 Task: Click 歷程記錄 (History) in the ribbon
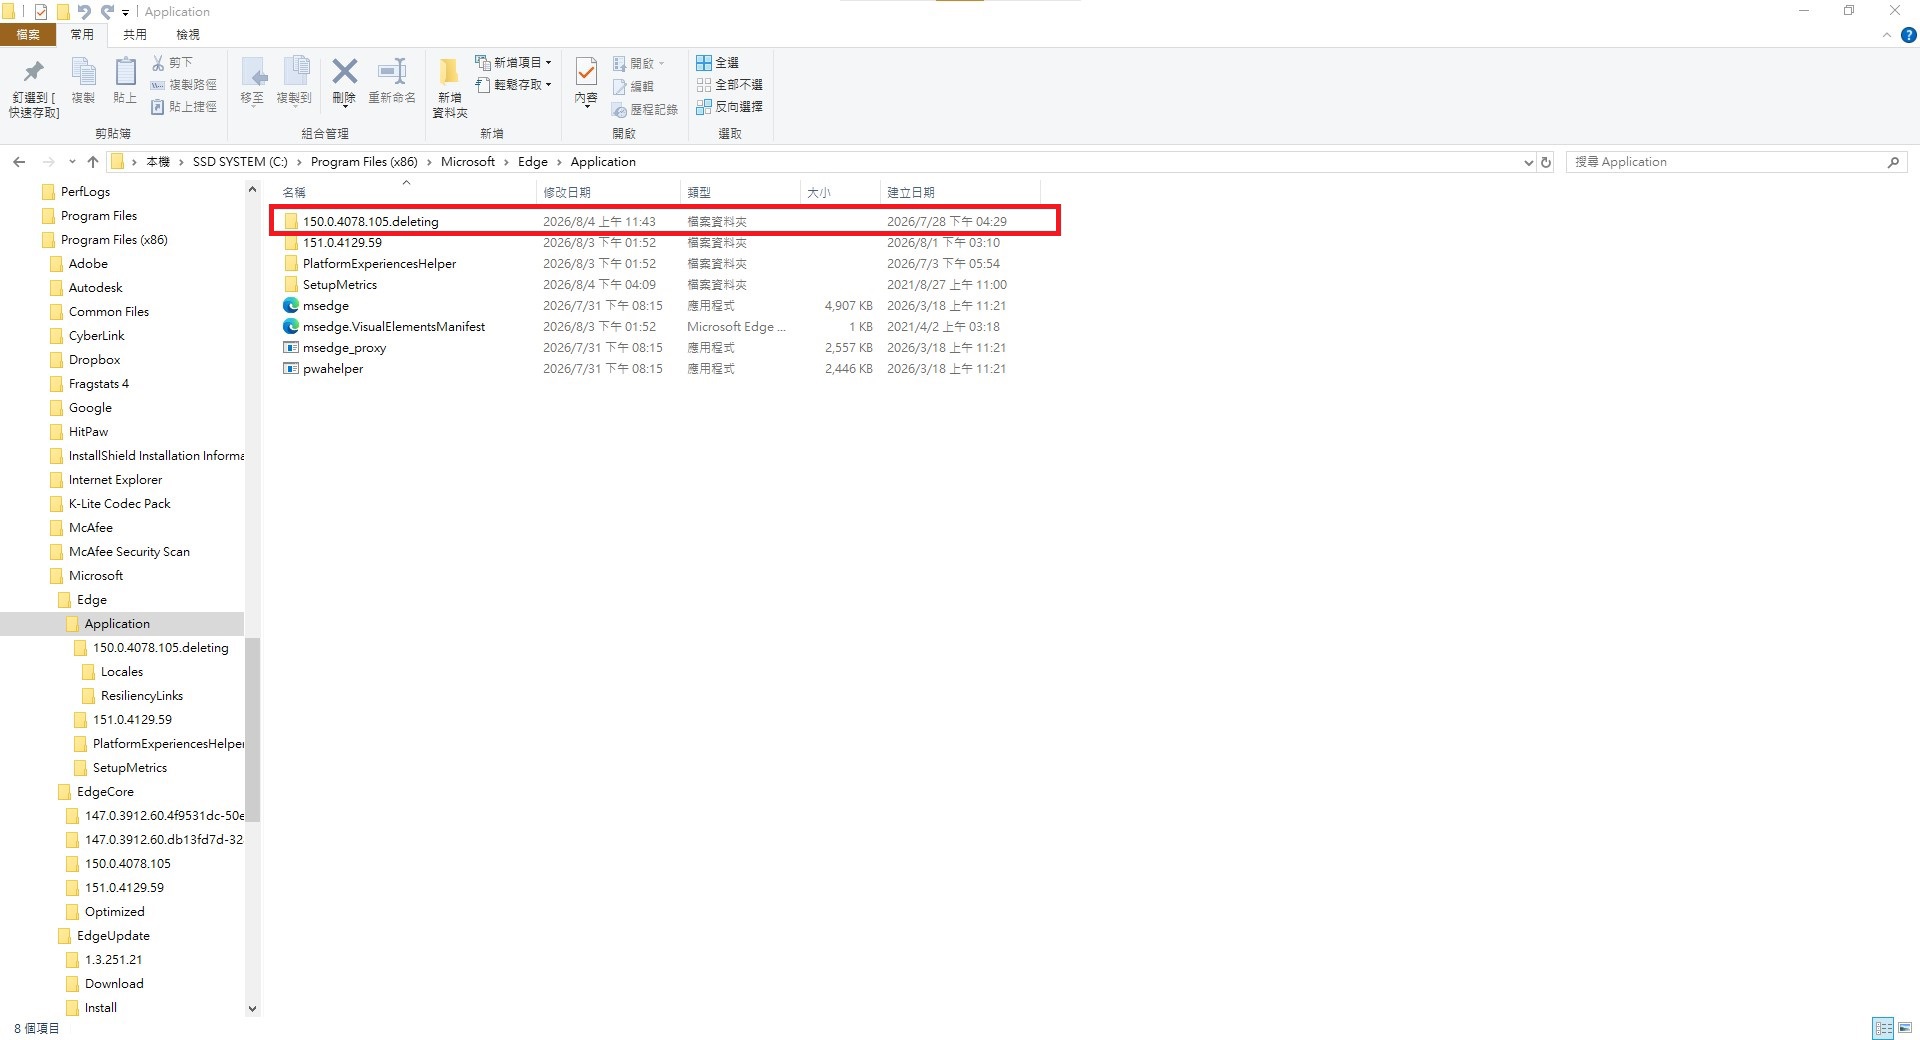645,109
